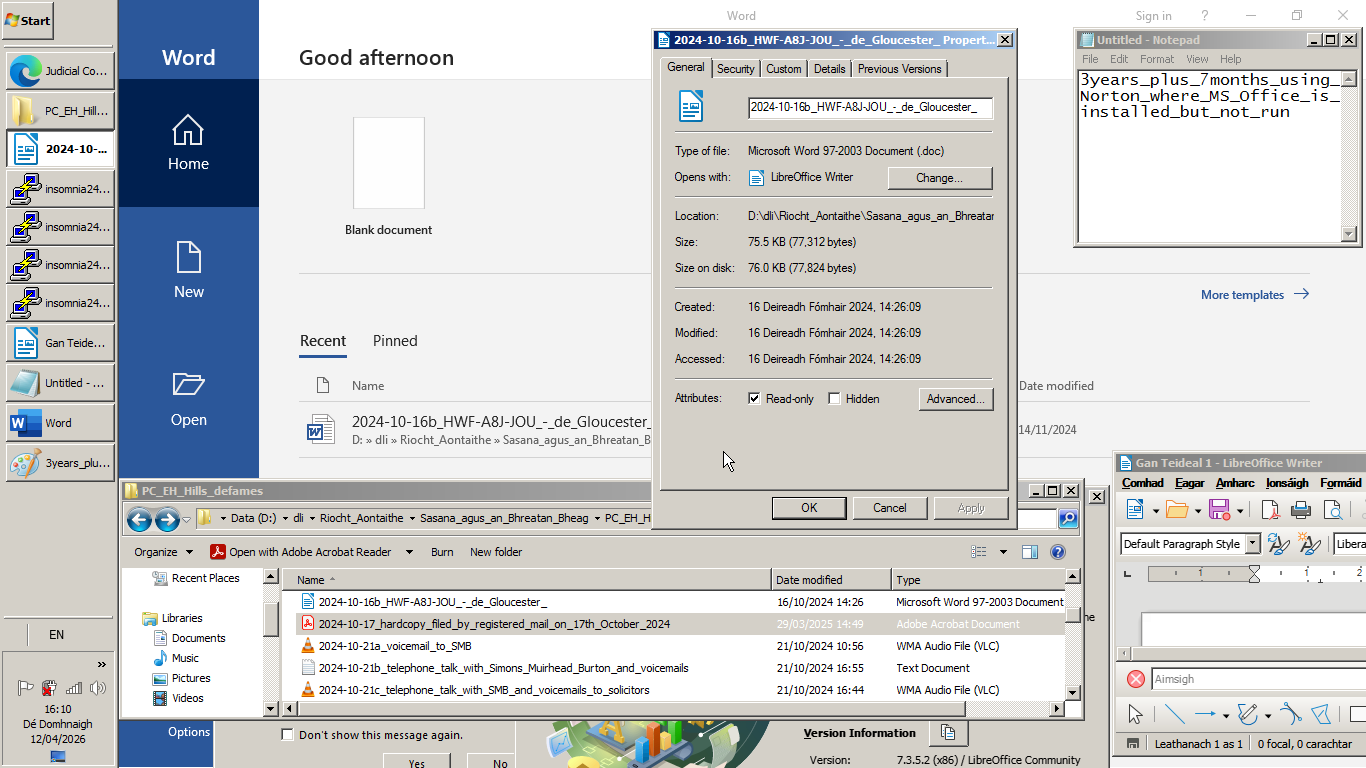
Task: Click the Print icon in LibreOffice Writer
Action: pos(1301,510)
